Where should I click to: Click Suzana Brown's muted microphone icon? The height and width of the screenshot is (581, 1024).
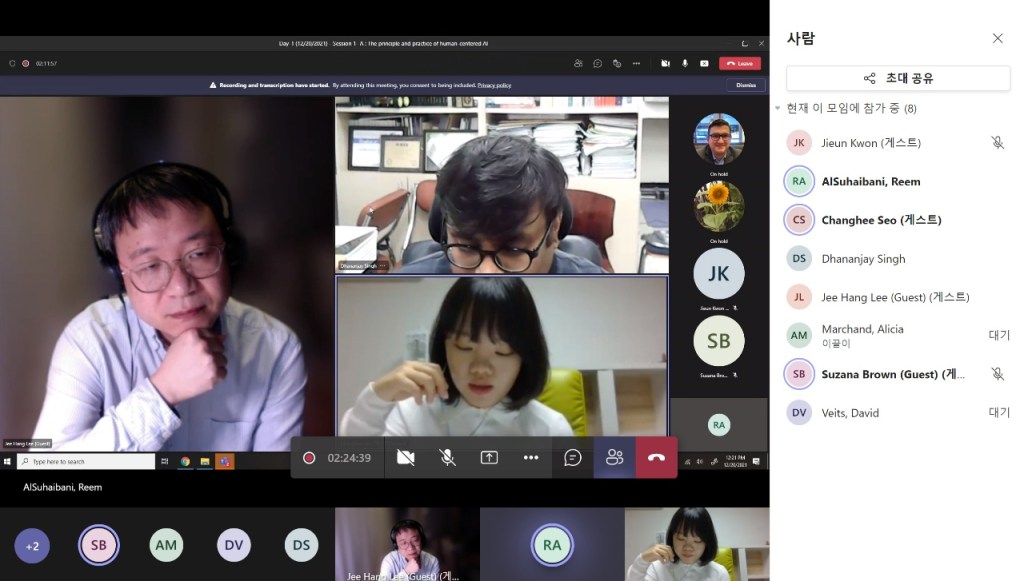997,374
